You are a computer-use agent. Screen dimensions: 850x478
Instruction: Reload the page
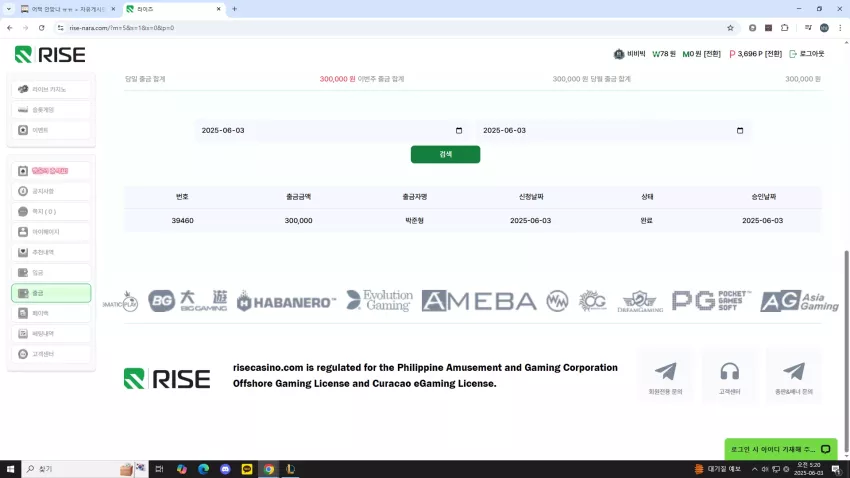pyautogui.click(x=41, y=28)
